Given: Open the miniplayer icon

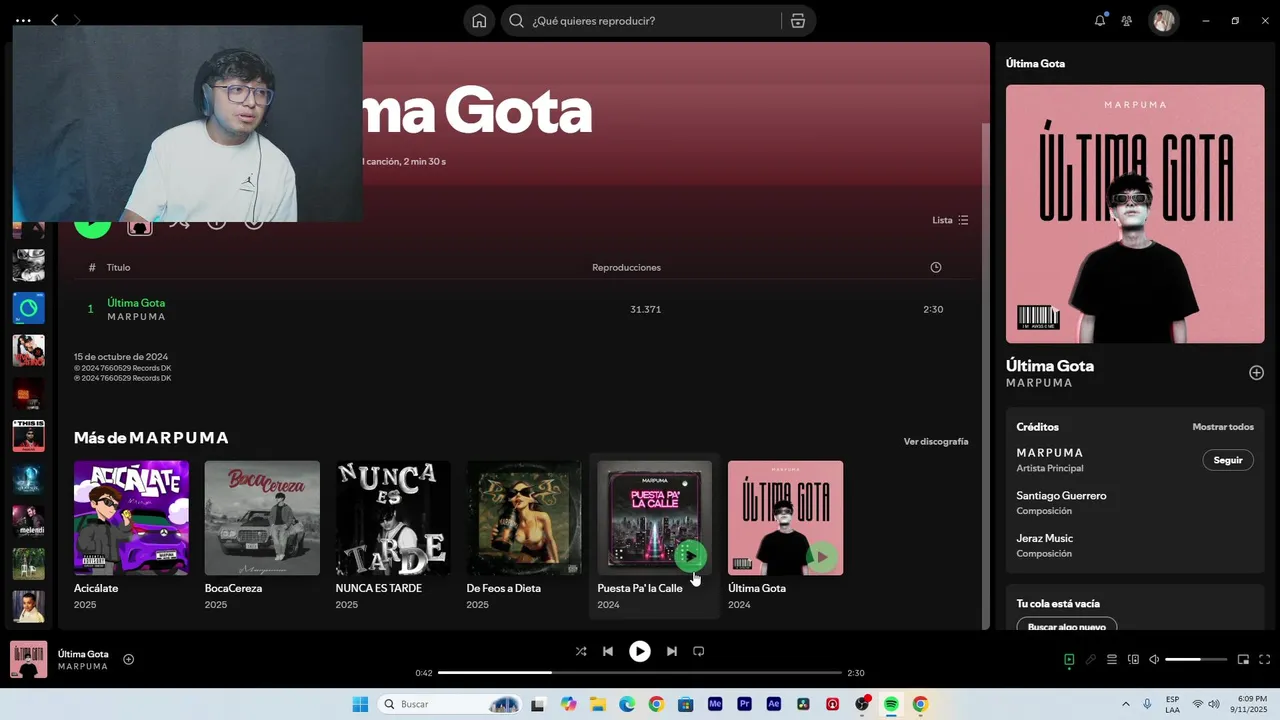Looking at the screenshot, I should coord(1243,659).
